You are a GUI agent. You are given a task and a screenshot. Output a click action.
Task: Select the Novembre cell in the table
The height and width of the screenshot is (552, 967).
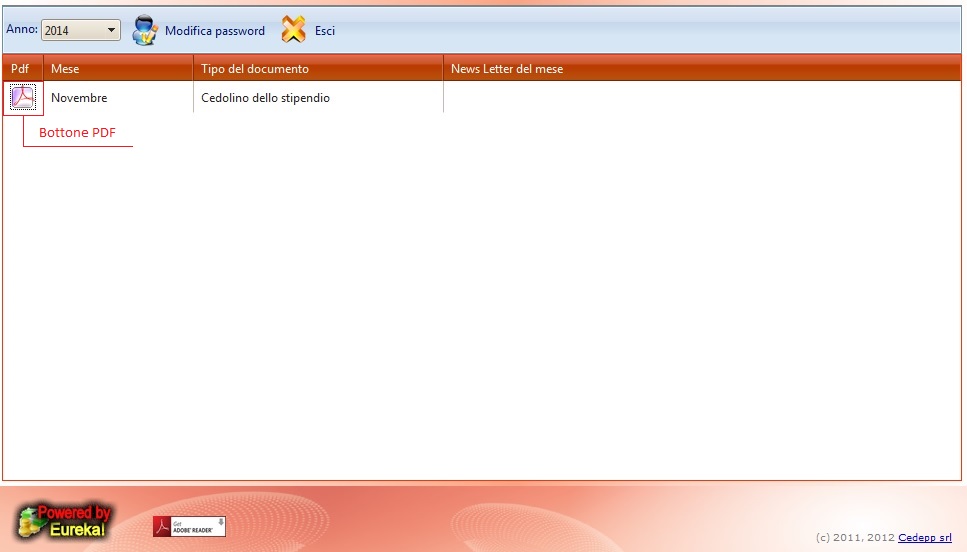(x=79, y=98)
